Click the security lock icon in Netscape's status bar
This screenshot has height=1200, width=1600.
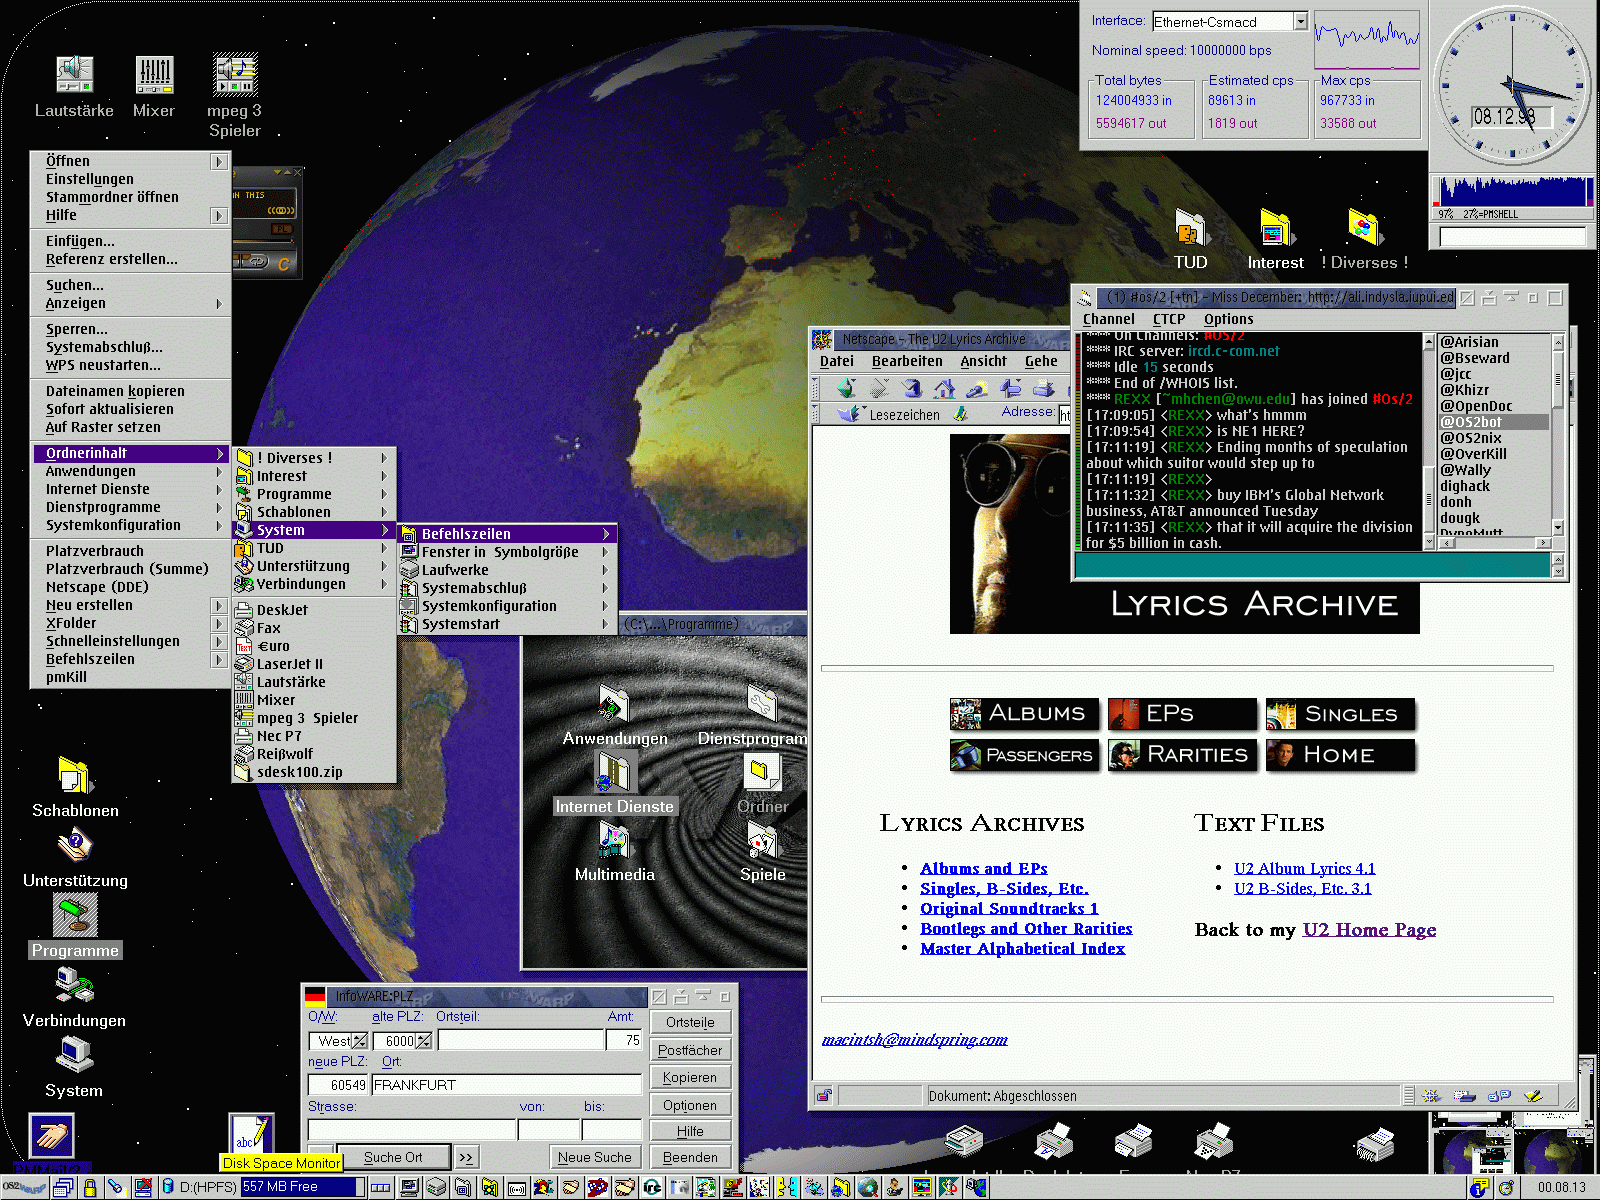[824, 1095]
